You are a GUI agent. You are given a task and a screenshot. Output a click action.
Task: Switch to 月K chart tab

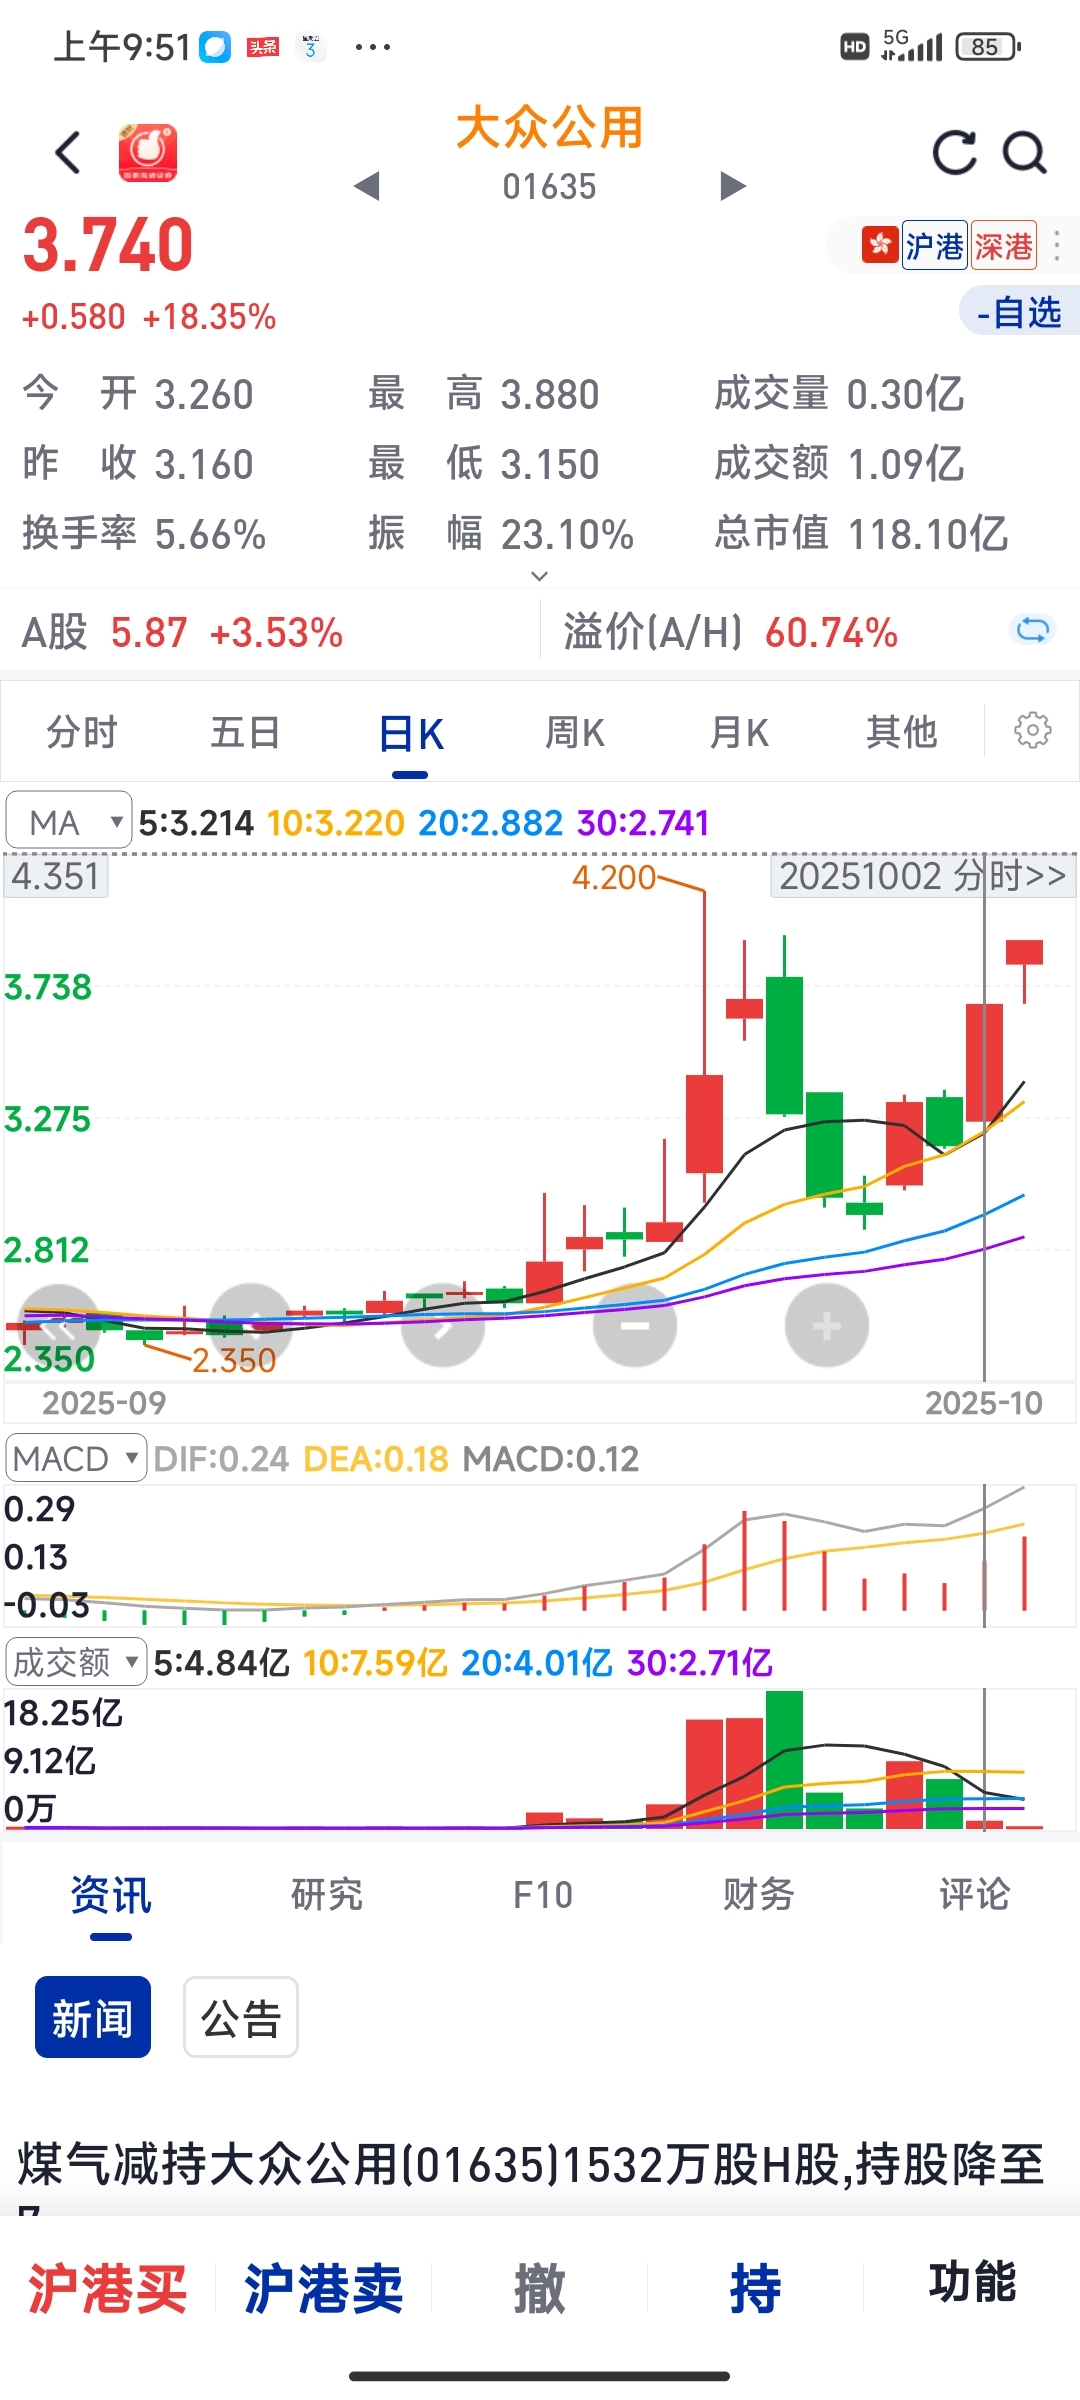click(x=739, y=732)
